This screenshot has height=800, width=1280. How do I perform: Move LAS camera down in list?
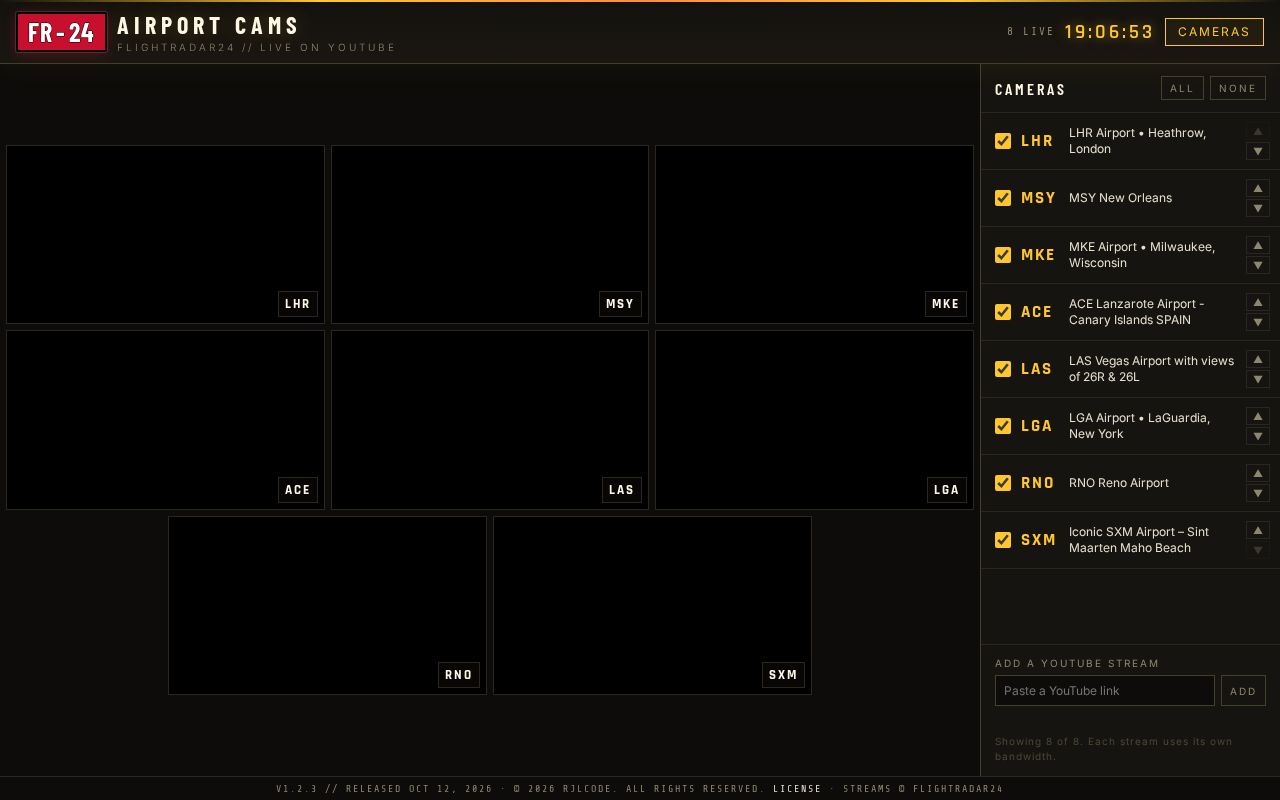[x=1258, y=379]
